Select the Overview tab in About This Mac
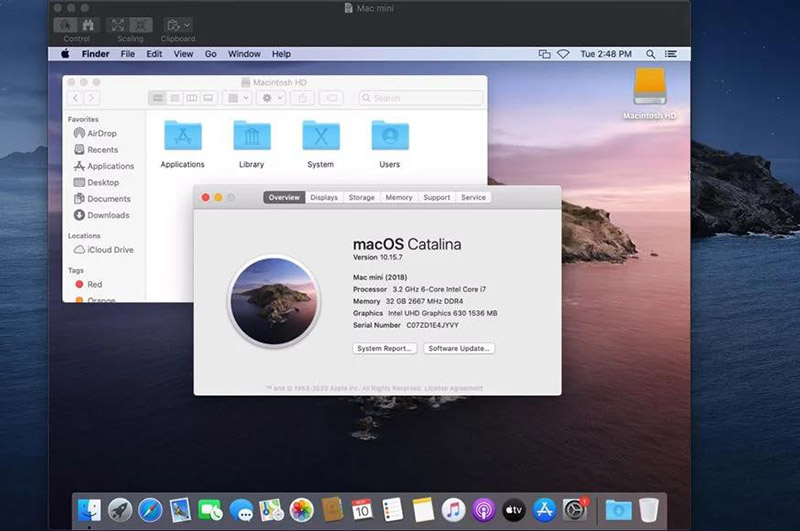Screen dimensions: 800x531 [284, 197]
